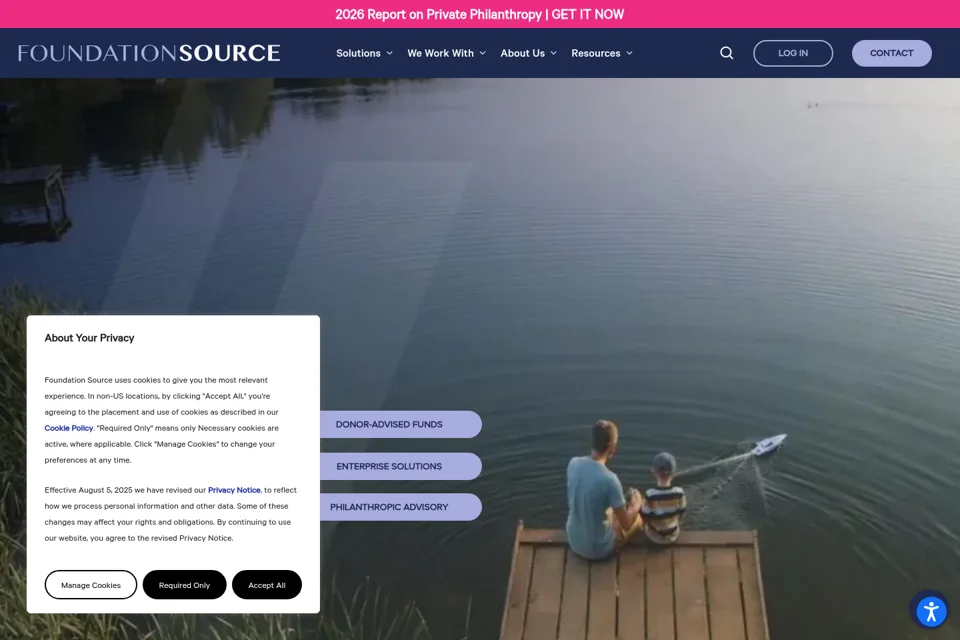The height and width of the screenshot is (640, 960).
Task: Click the About Your Privacy heading
Action: 89,338
